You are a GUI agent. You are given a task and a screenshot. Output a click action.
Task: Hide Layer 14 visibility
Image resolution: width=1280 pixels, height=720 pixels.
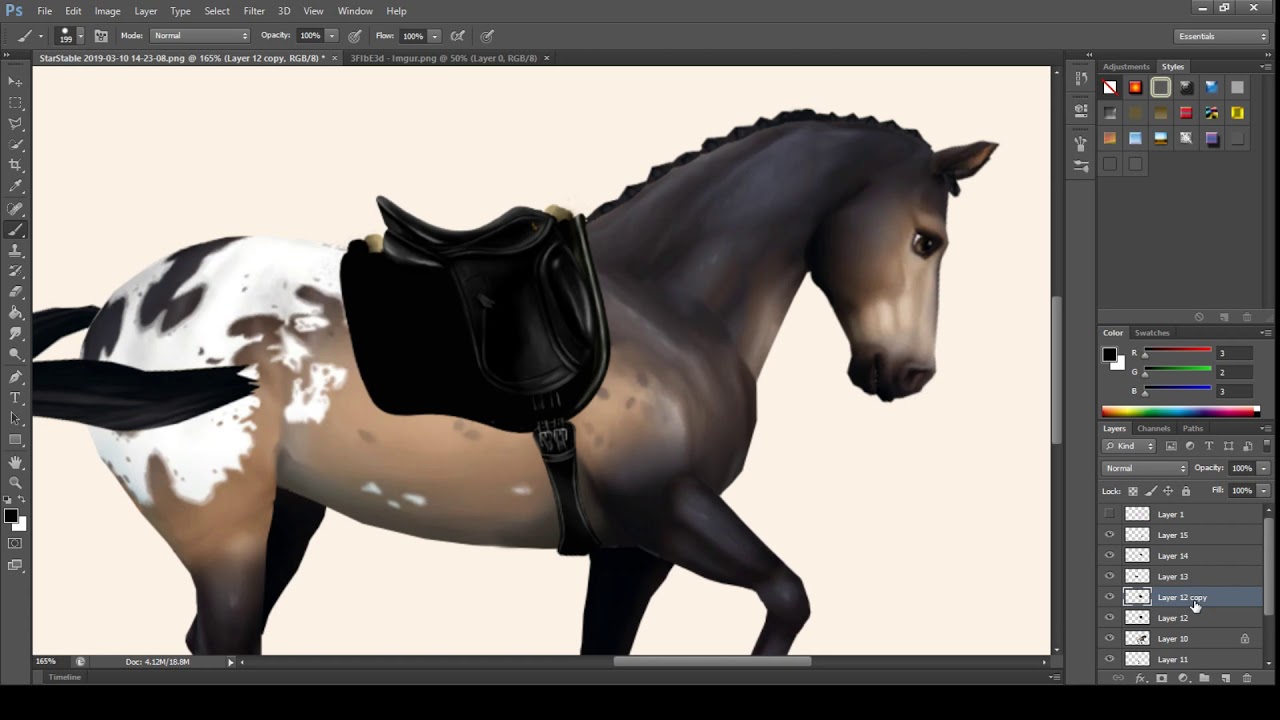(x=1109, y=556)
